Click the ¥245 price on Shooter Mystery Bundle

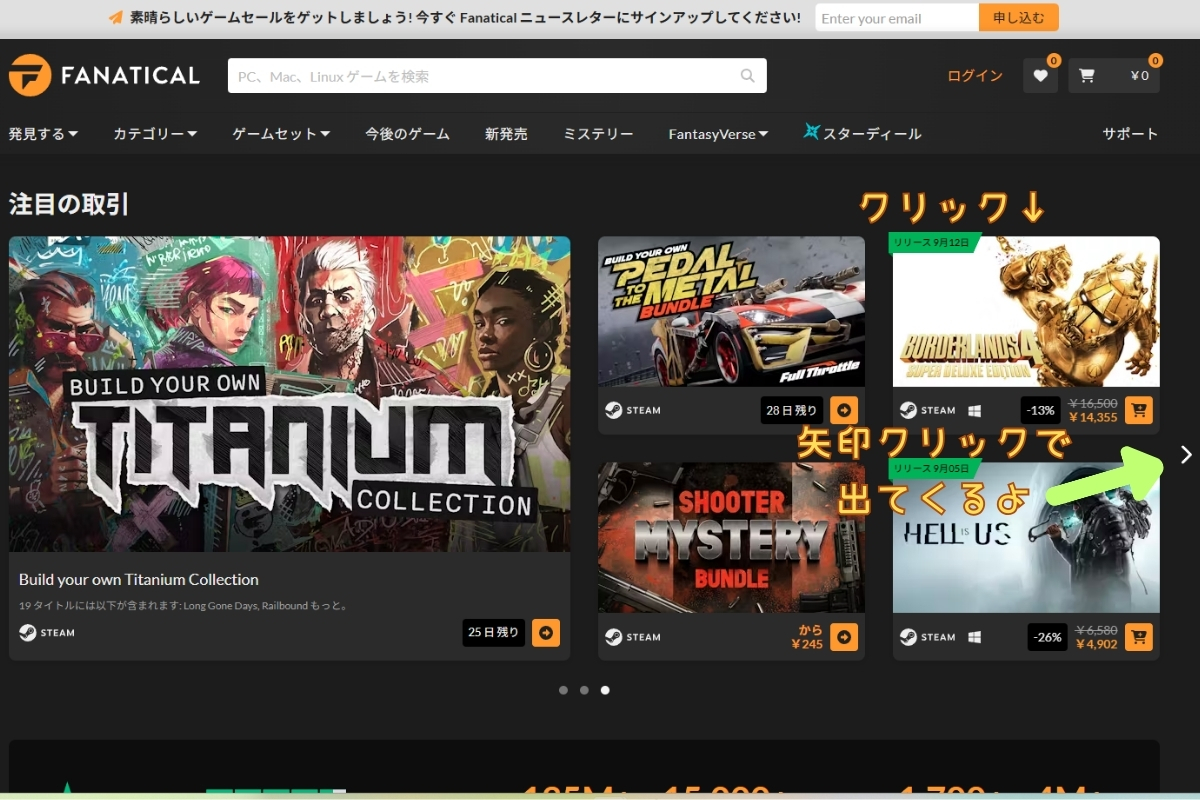(x=807, y=645)
